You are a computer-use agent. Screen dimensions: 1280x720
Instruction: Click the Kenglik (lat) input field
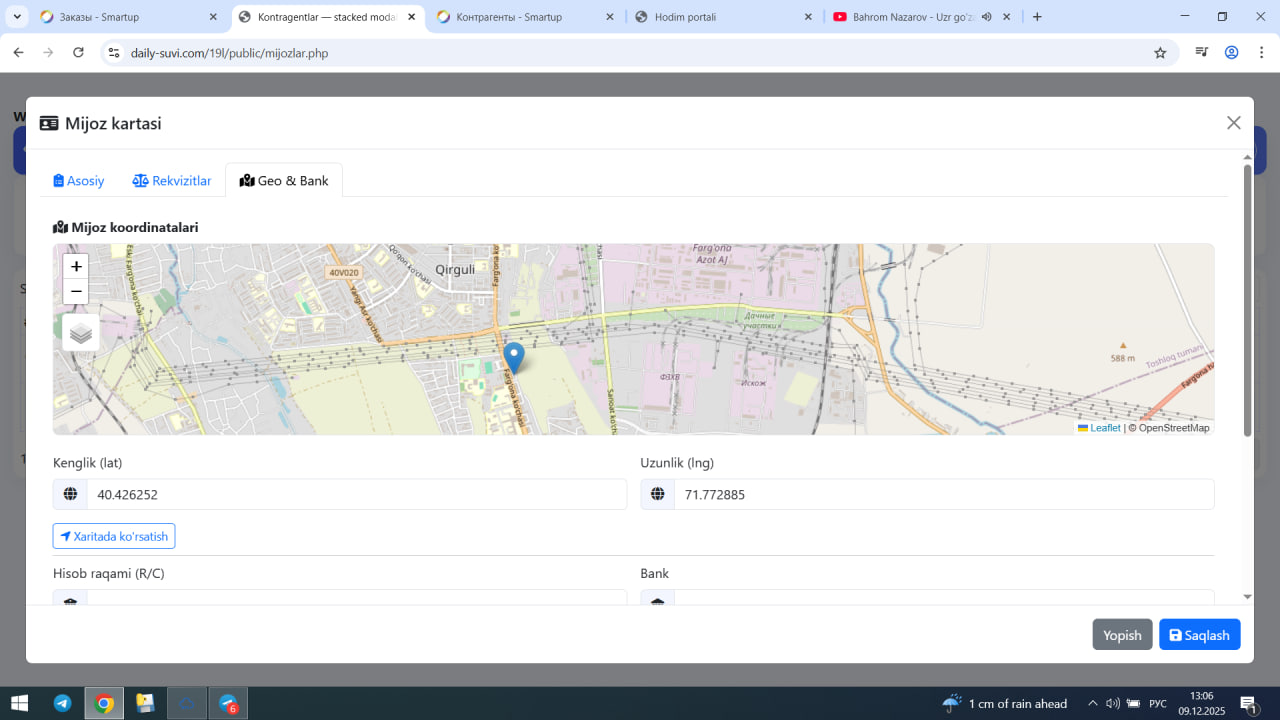click(356, 494)
